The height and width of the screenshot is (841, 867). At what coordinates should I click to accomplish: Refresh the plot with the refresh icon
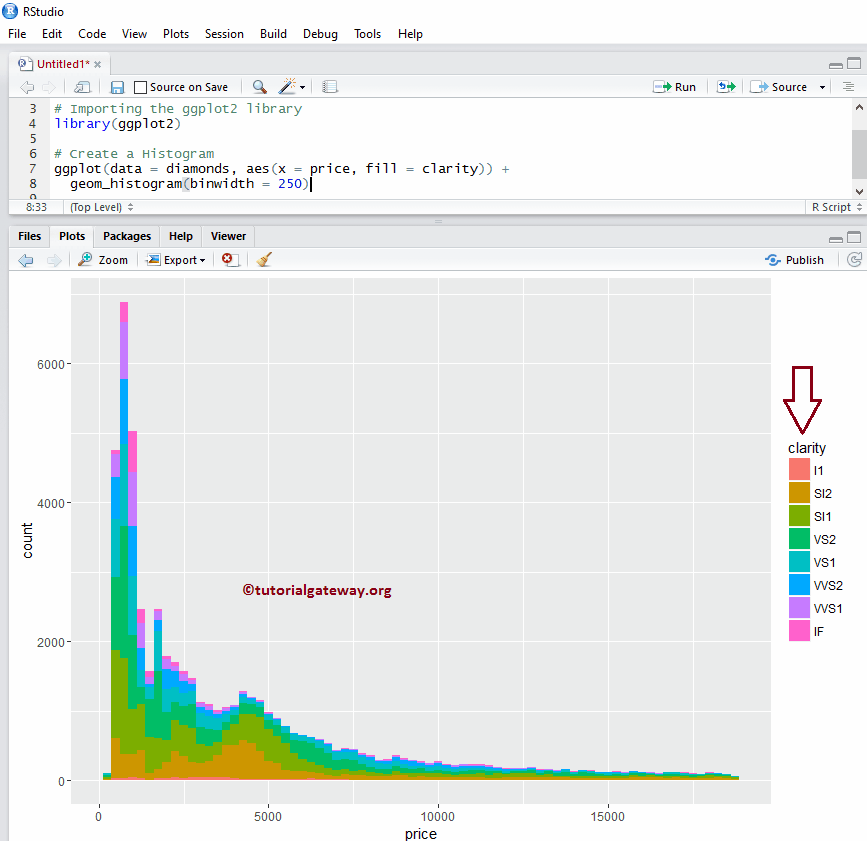coord(855,259)
